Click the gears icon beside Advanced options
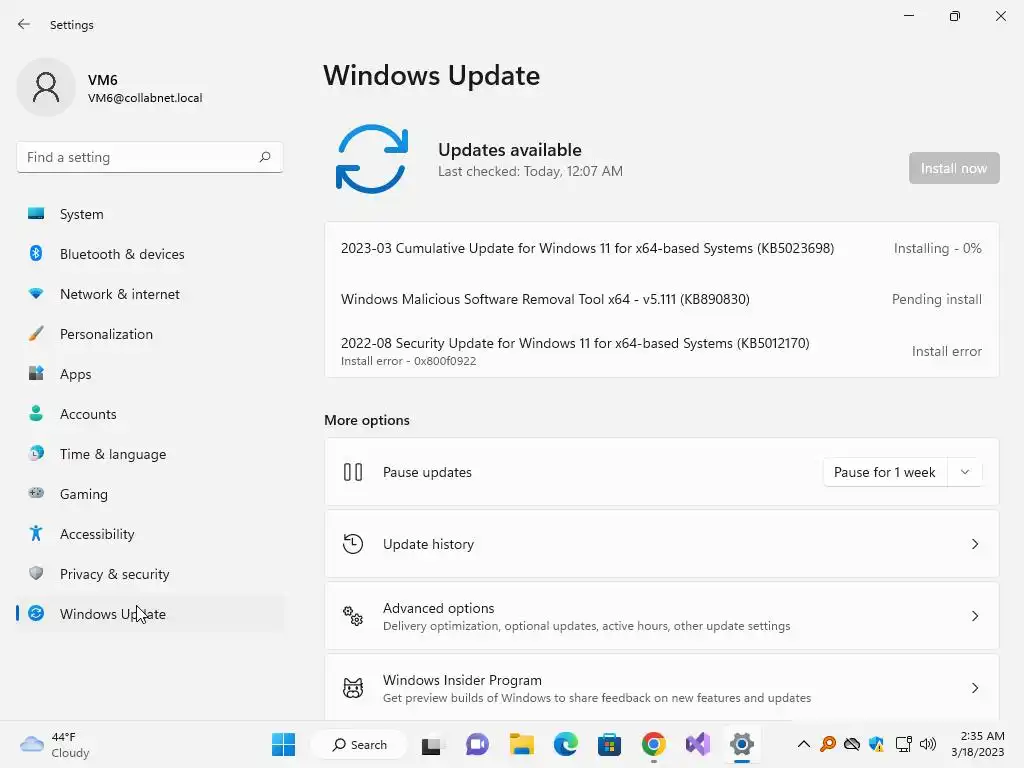The image size is (1024, 768). (353, 616)
